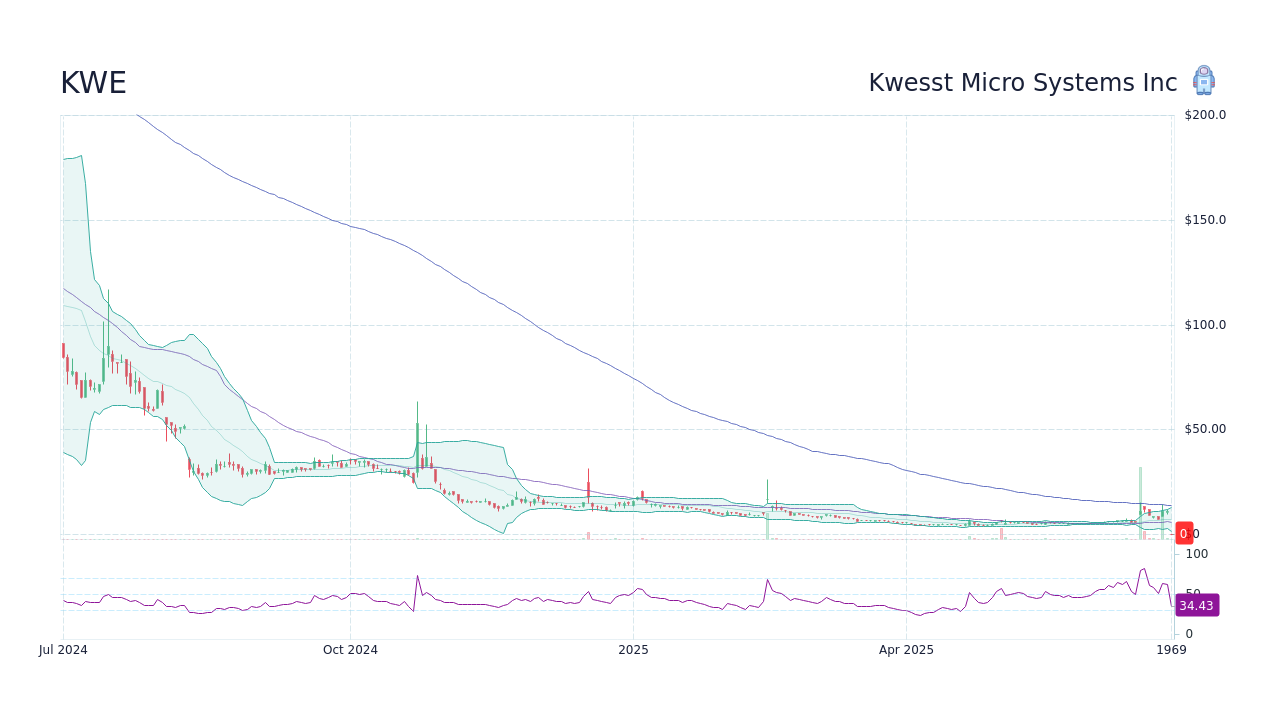Screen dimensions: 1280x720
Task: Click the purple RSI value badge 34.43
Action: [1196, 605]
